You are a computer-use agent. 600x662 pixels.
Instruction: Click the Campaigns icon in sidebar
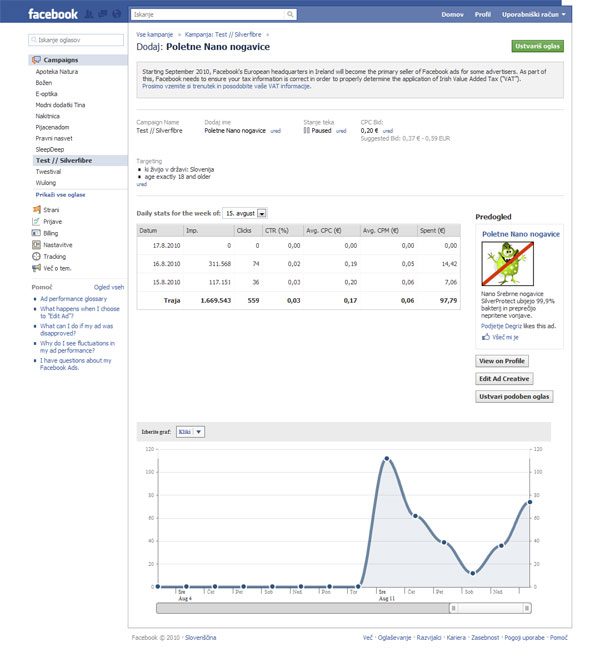37,60
